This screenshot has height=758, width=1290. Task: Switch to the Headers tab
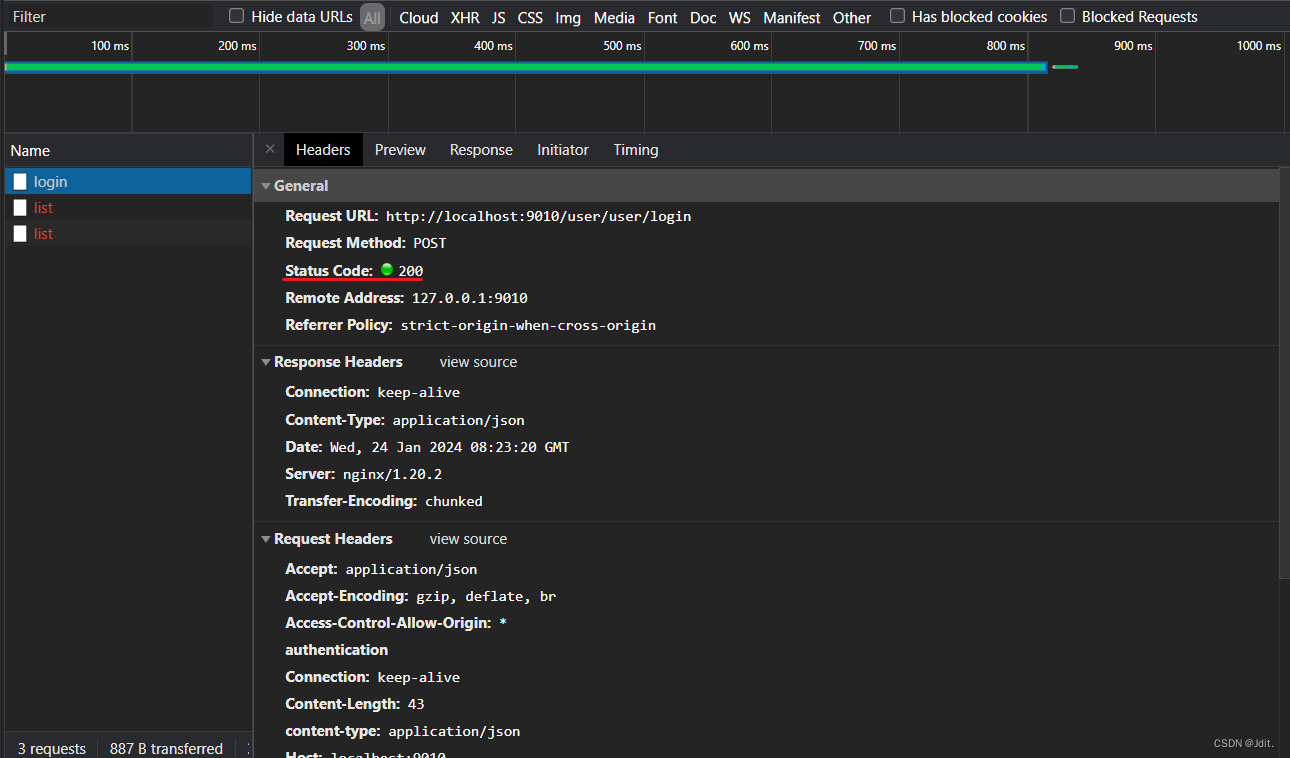[323, 150]
